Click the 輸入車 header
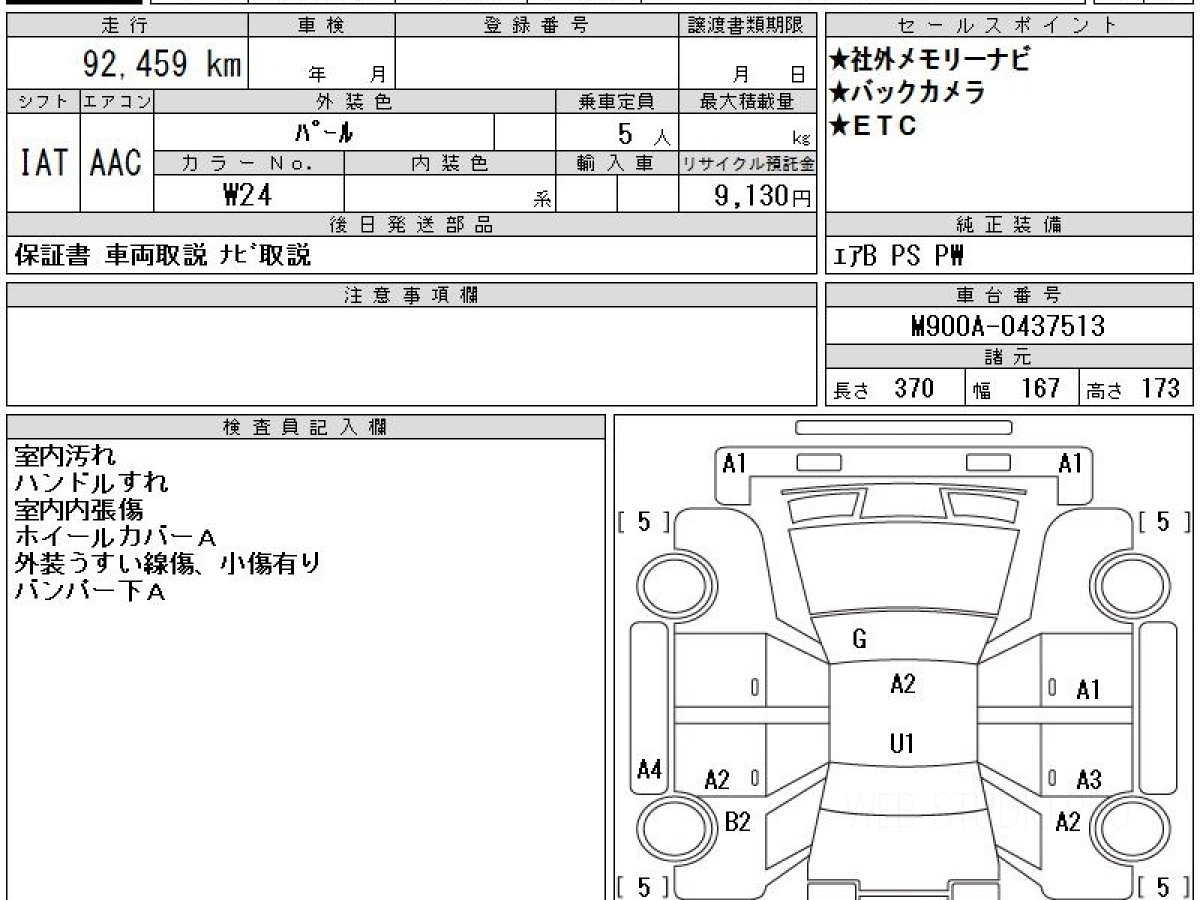Viewport: 1200px width, 900px height. (617, 164)
